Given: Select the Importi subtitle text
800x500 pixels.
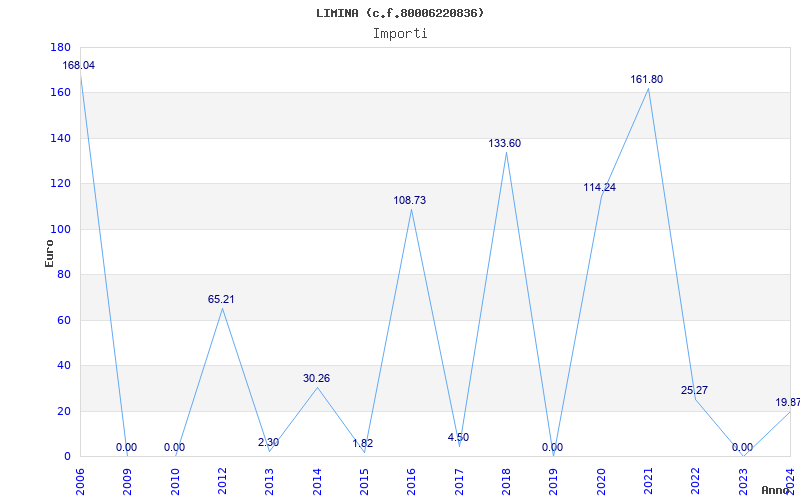Looking at the screenshot, I should click(400, 34).
